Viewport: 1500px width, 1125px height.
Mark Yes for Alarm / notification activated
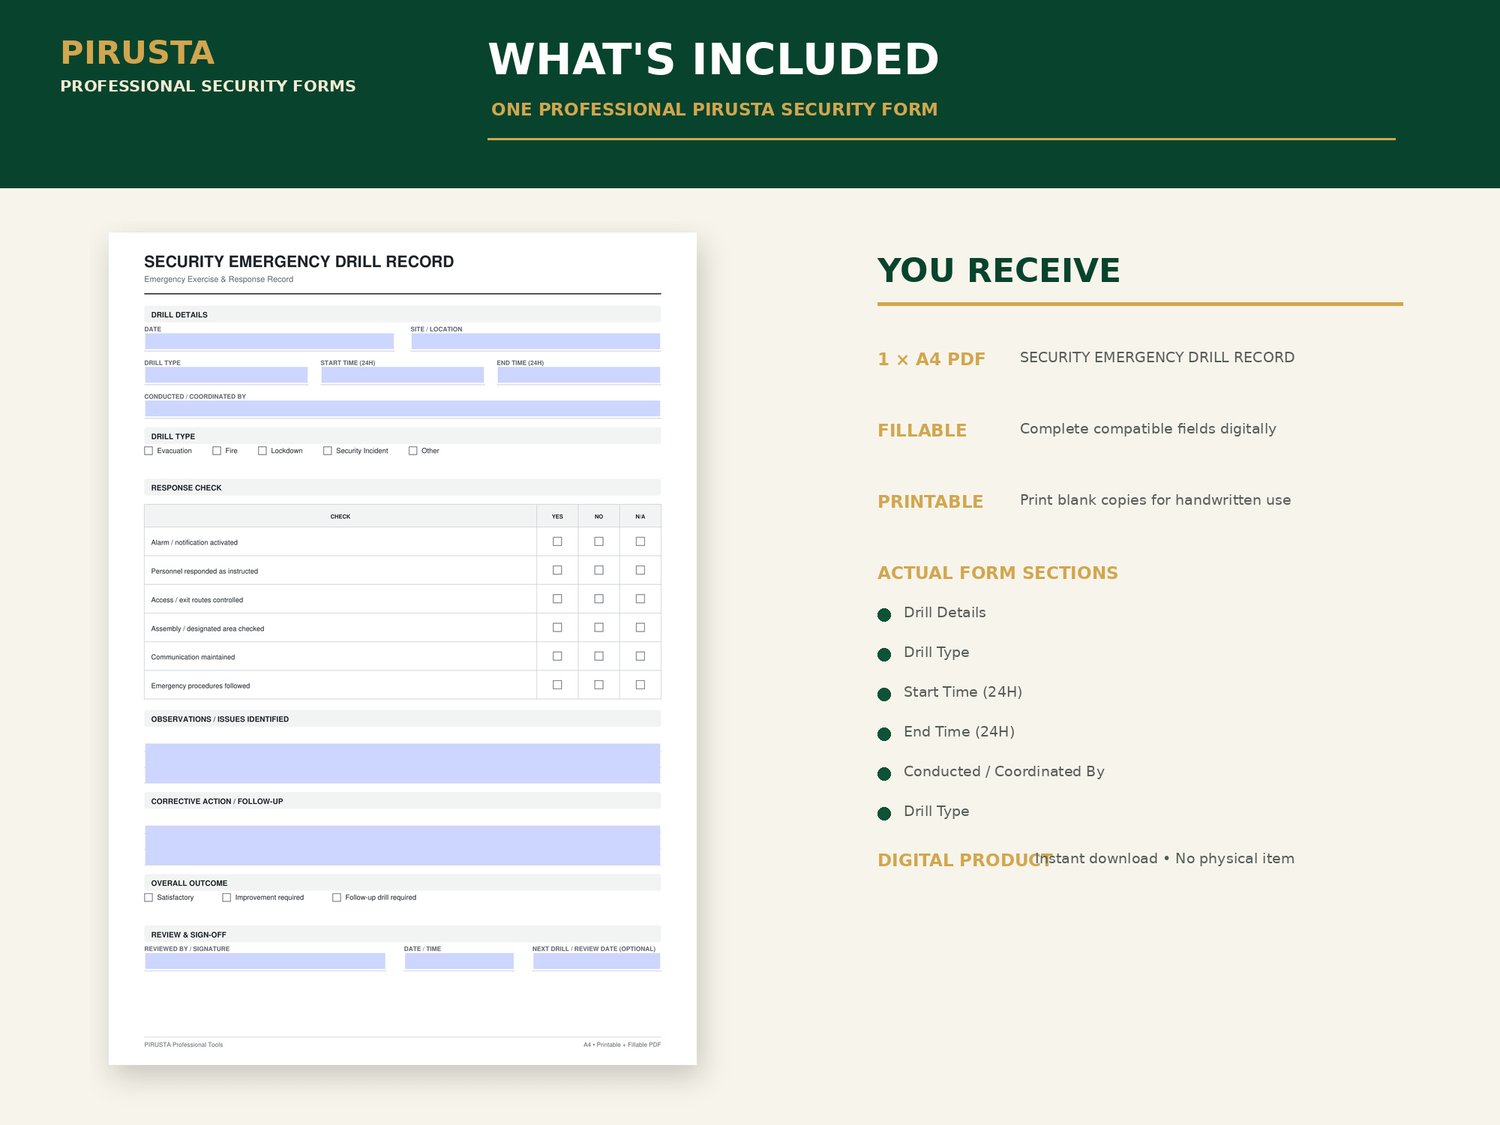[x=558, y=542]
